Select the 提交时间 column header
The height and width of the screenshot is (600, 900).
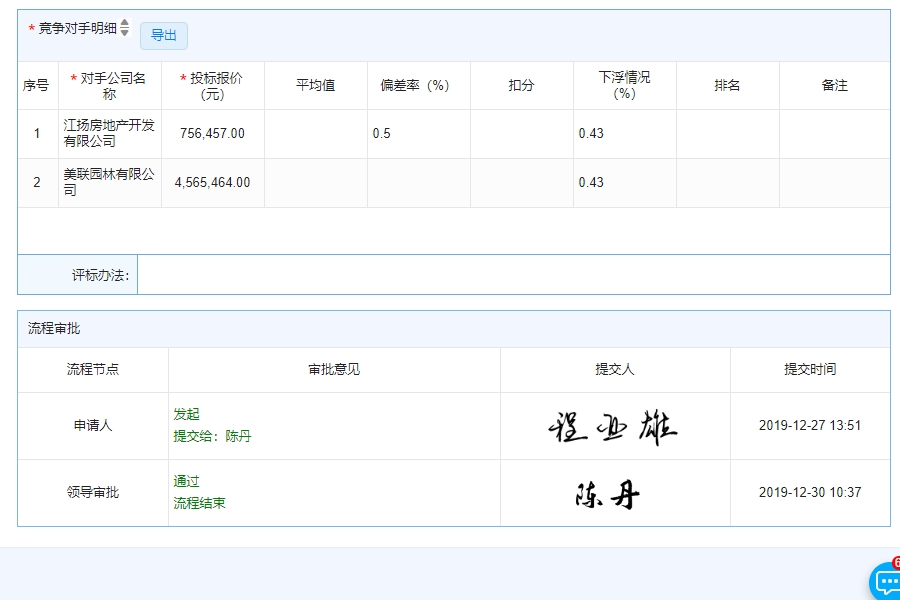[810, 369]
